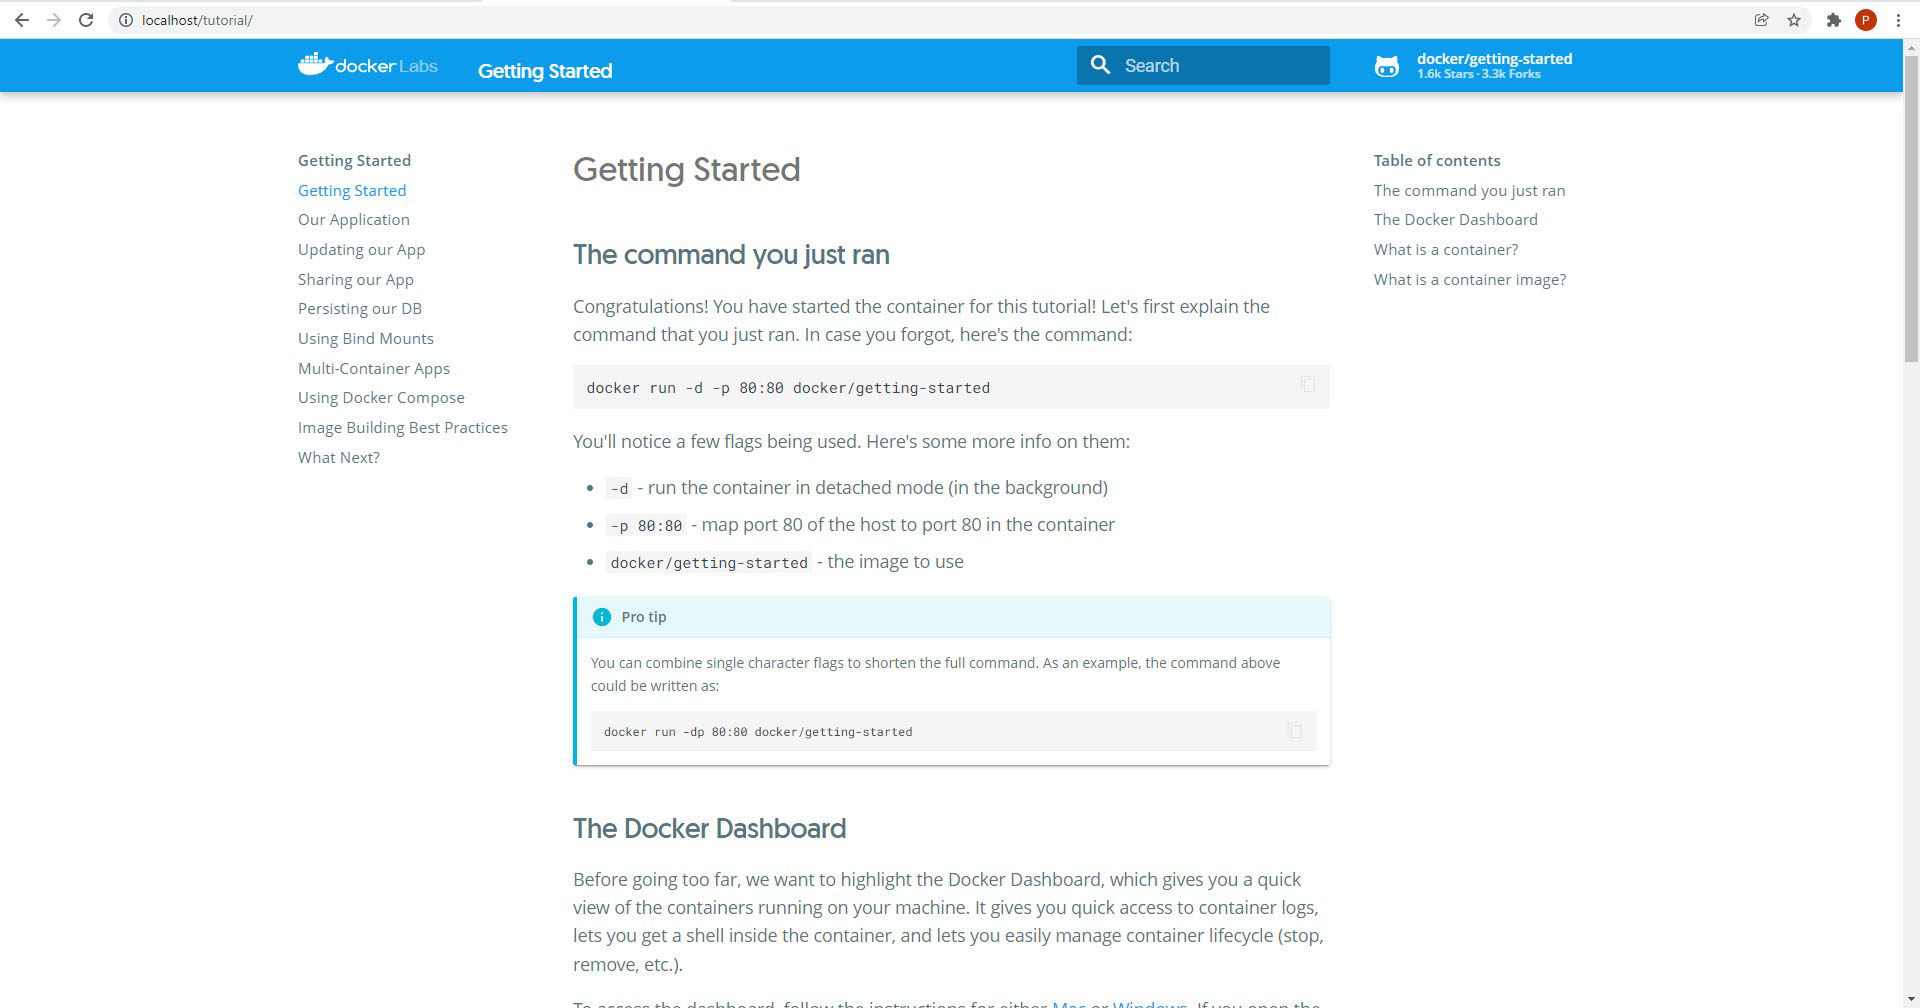Click The Docker Dashboard section heading
This screenshot has height=1008, width=1920.
[709, 828]
